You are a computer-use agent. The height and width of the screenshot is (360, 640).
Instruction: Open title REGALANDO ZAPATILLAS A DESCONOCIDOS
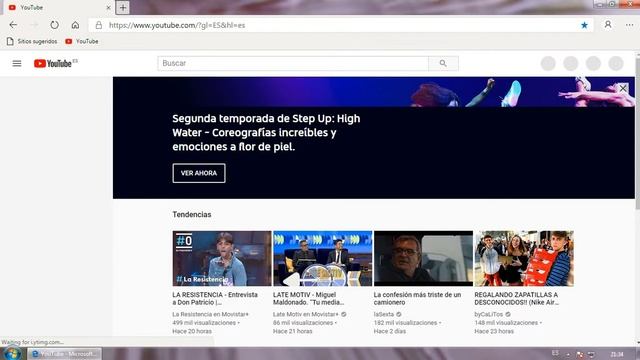click(x=516, y=298)
